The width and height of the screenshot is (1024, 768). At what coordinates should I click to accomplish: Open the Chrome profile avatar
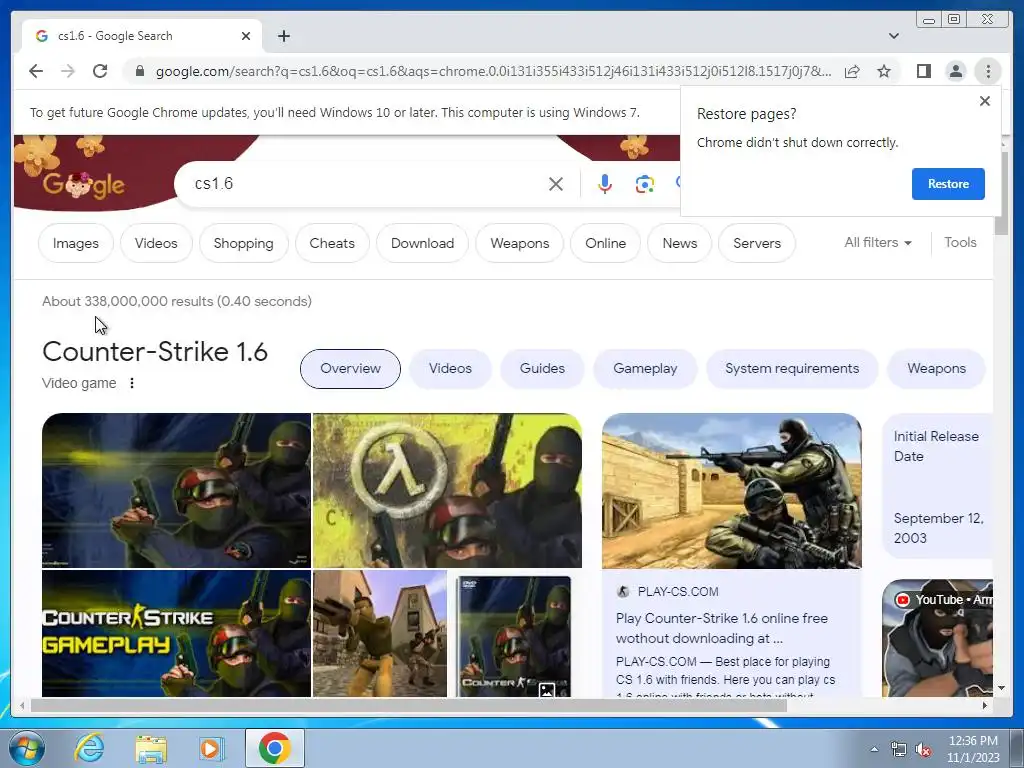point(955,71)
